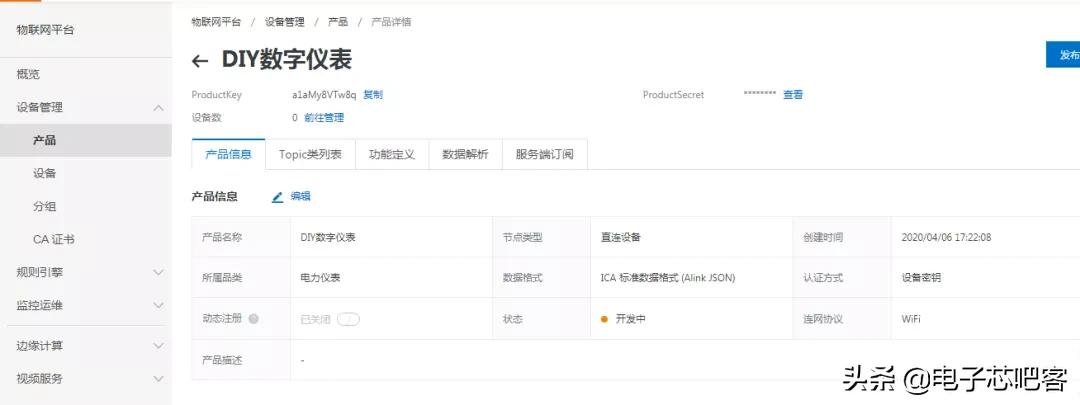1080x405 pixels.
Task: Click the ICA 标准数据格式 (Alink JSON) value
Action: pos(668,278)
